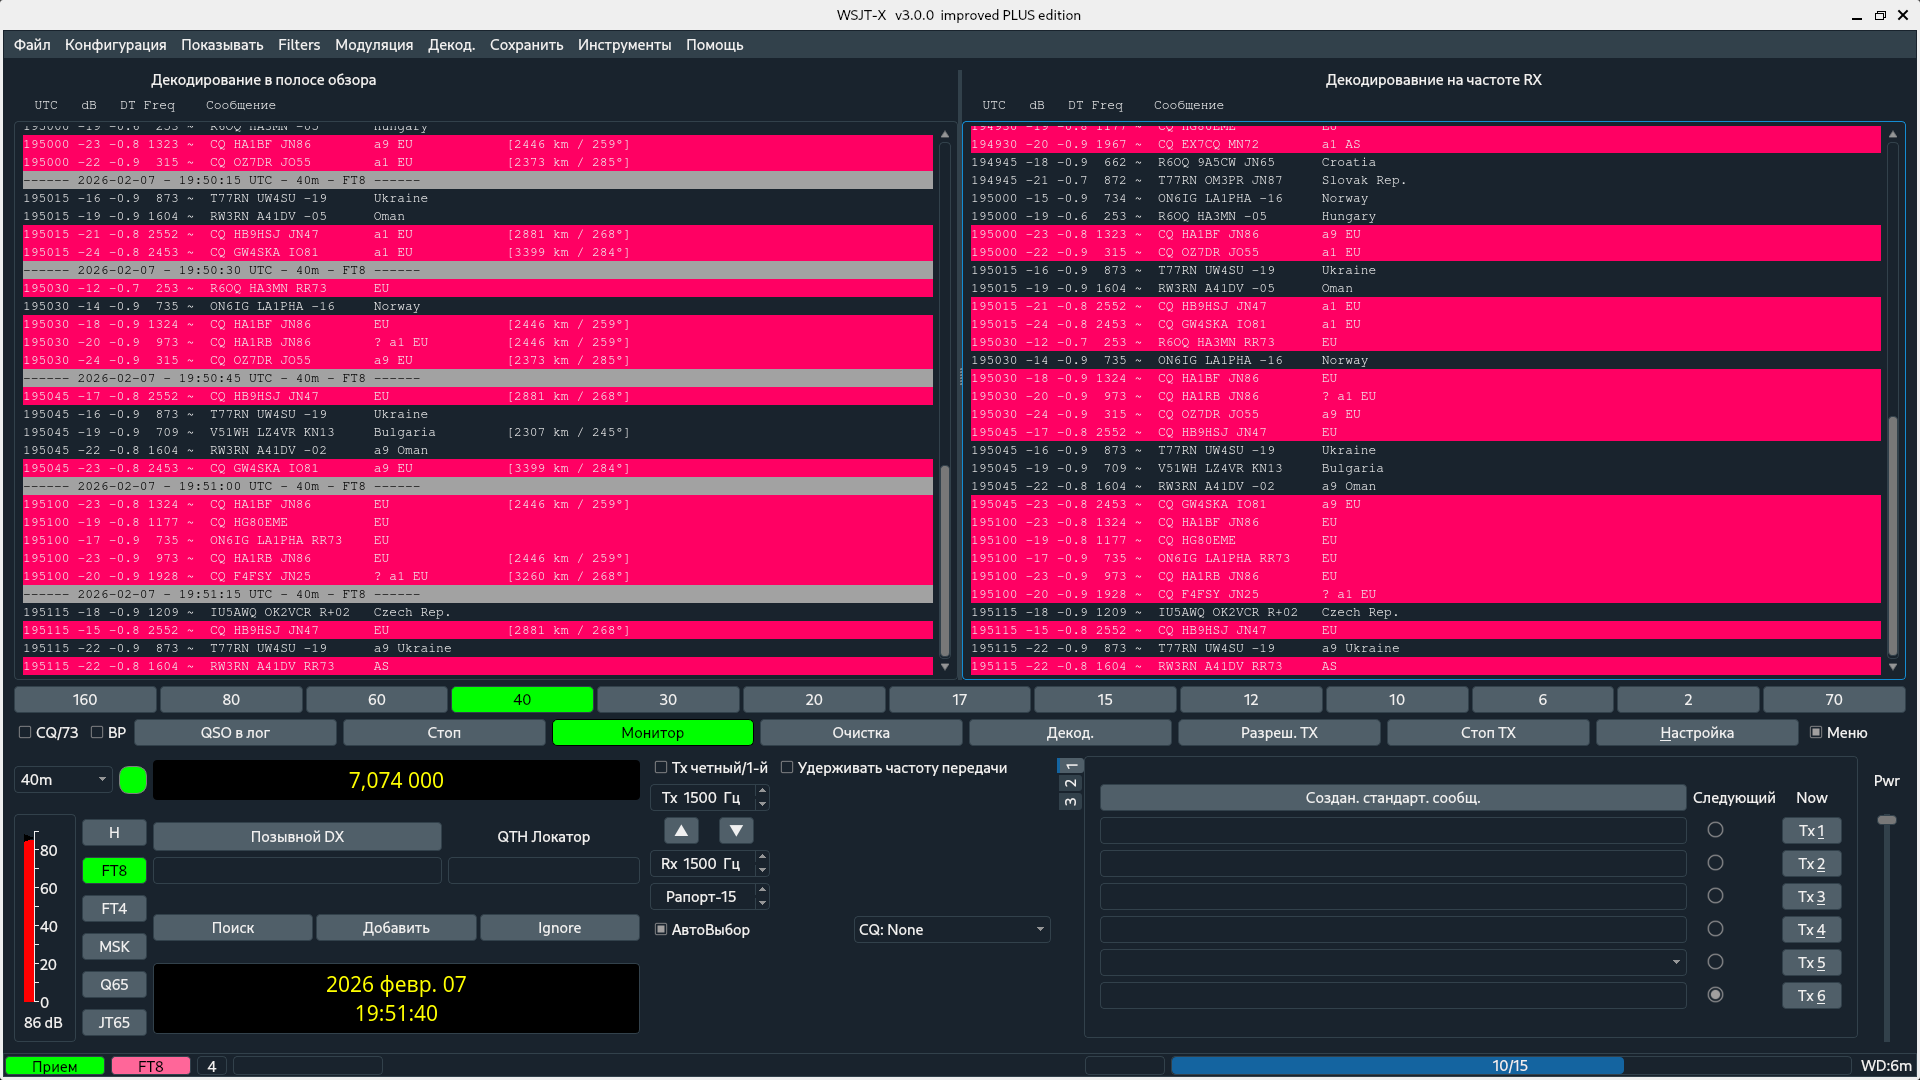Open the Инструменты menu
1920x1080 pixels.
click(624, 45)
